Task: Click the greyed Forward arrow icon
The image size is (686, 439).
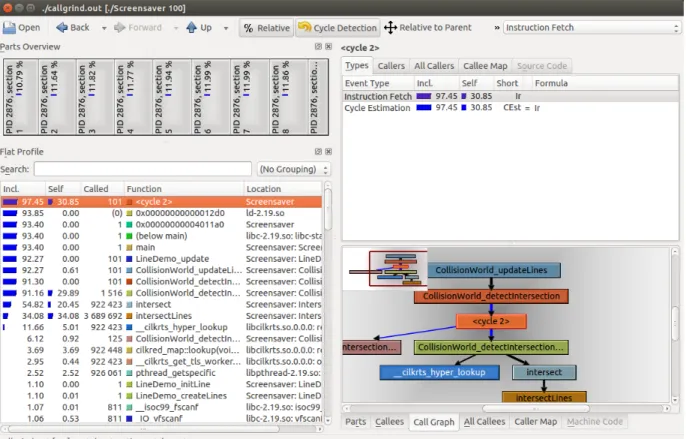Action: tap(119, 28)
